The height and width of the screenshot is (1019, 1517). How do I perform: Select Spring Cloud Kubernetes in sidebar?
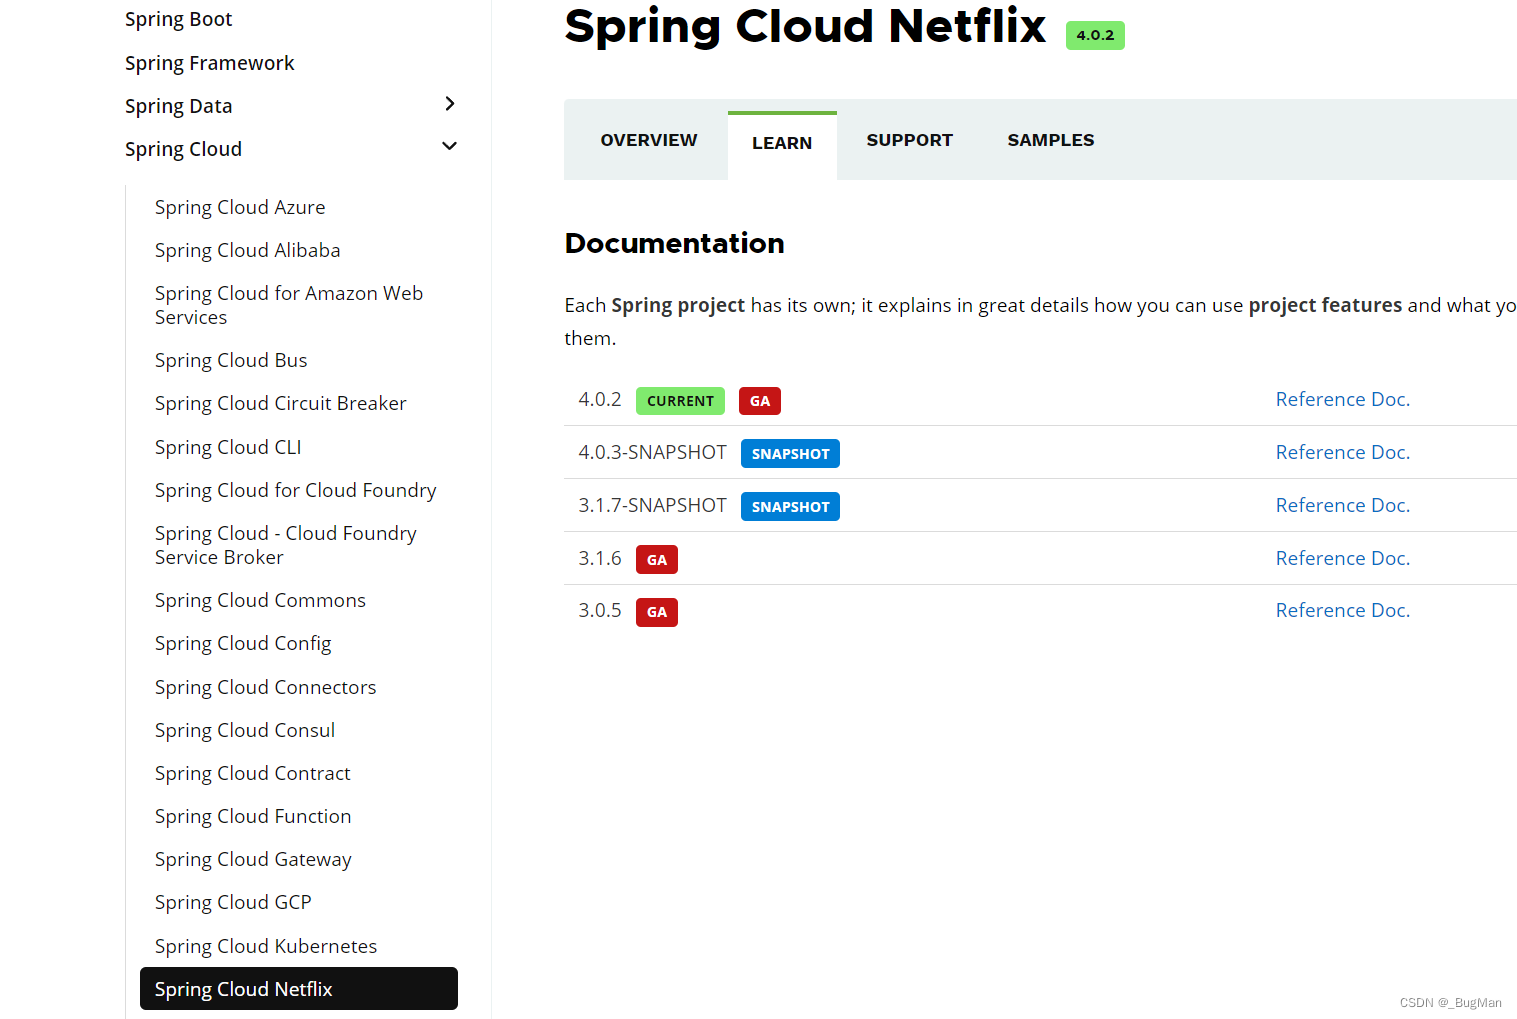tap(266, 946)
